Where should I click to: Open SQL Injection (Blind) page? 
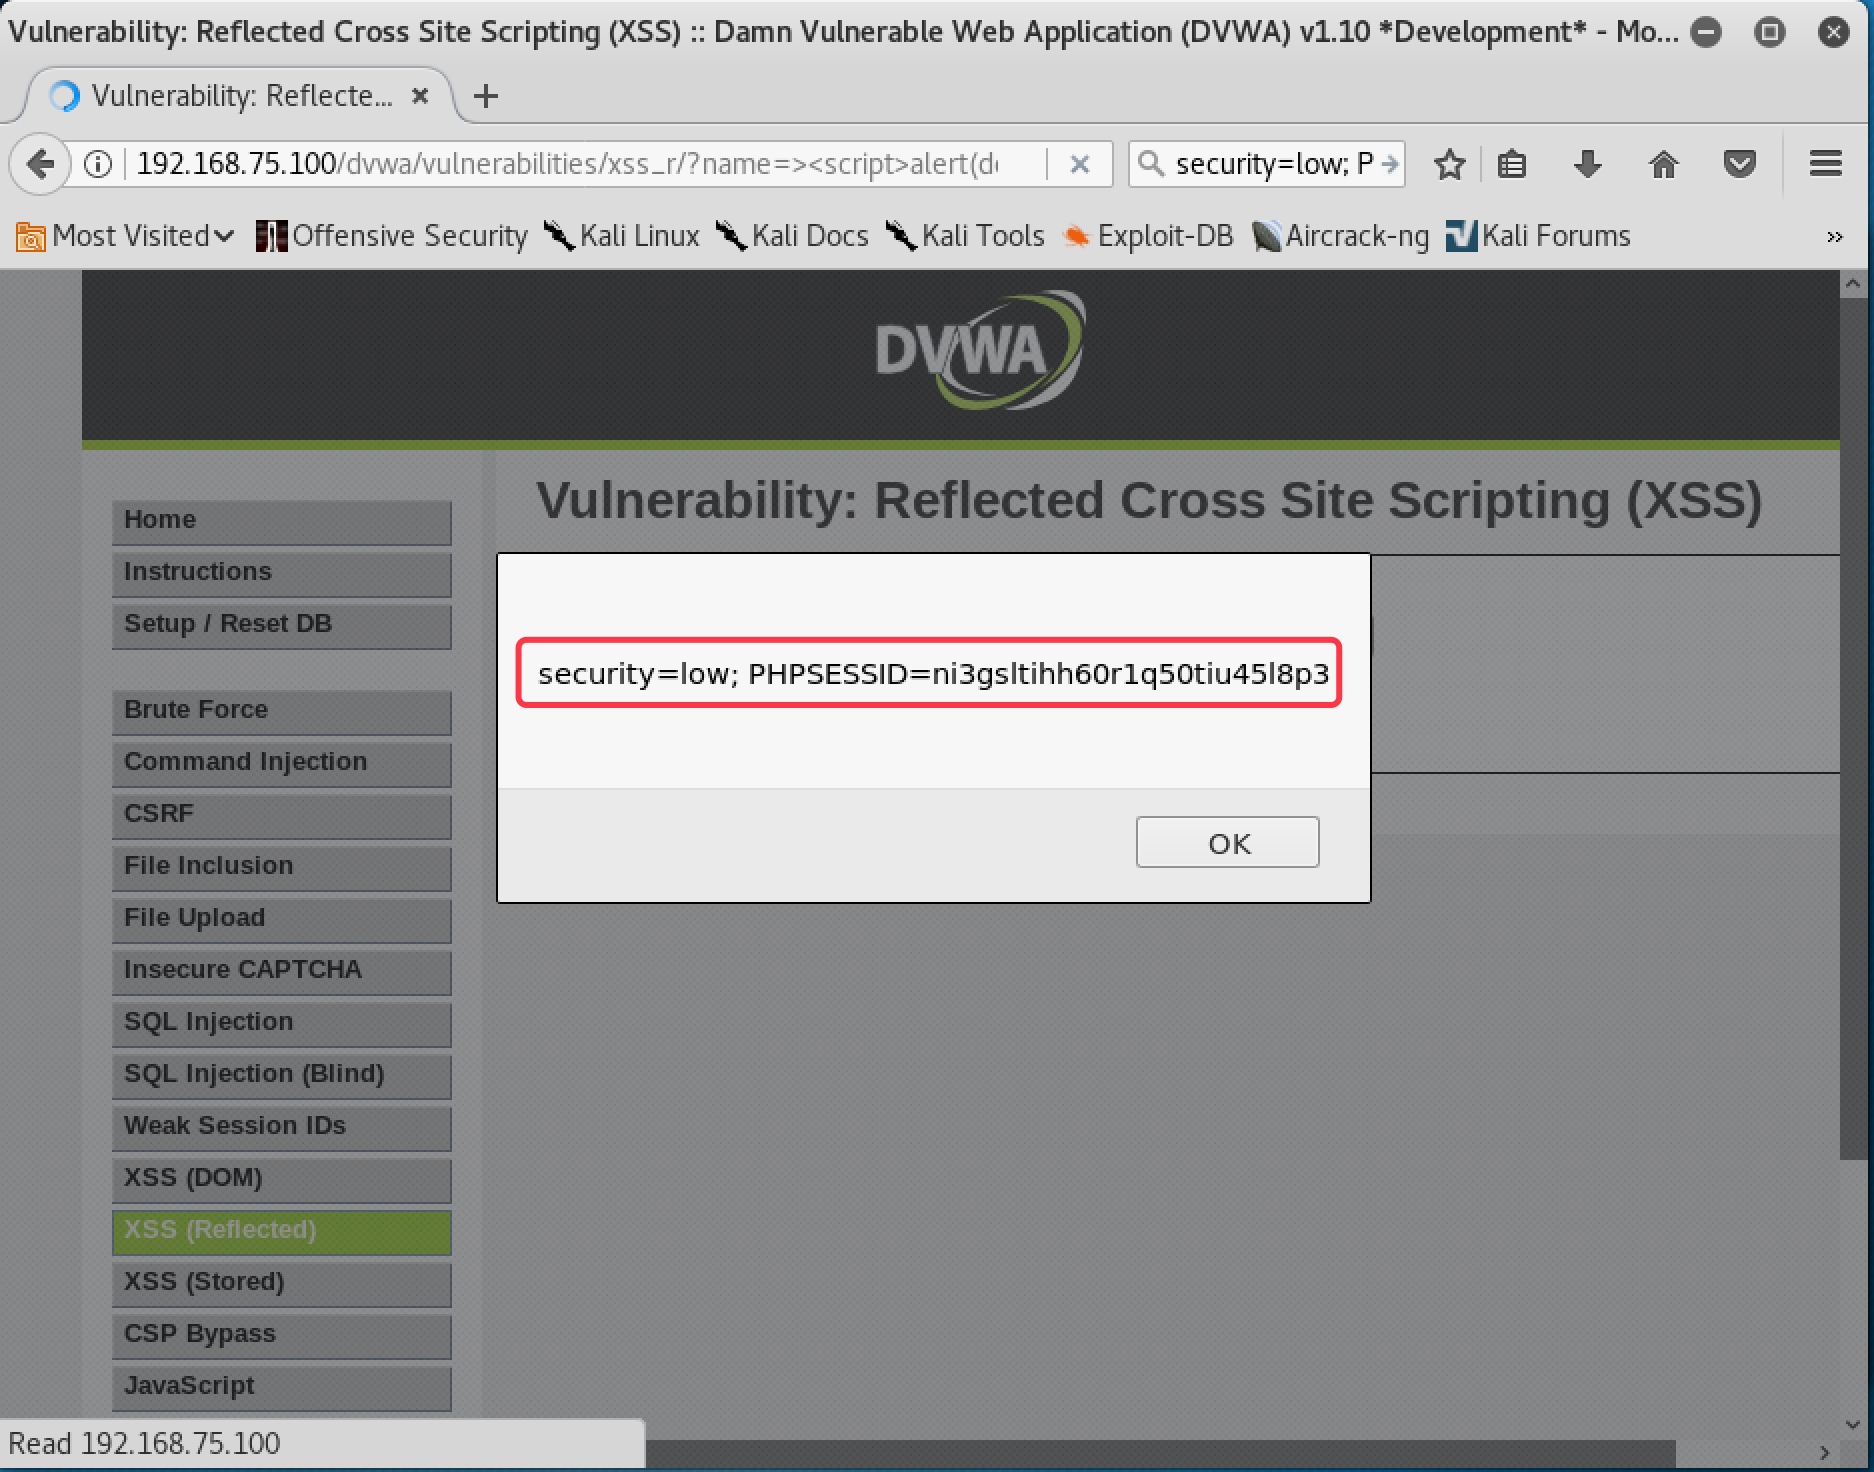tap(282, 1075)
